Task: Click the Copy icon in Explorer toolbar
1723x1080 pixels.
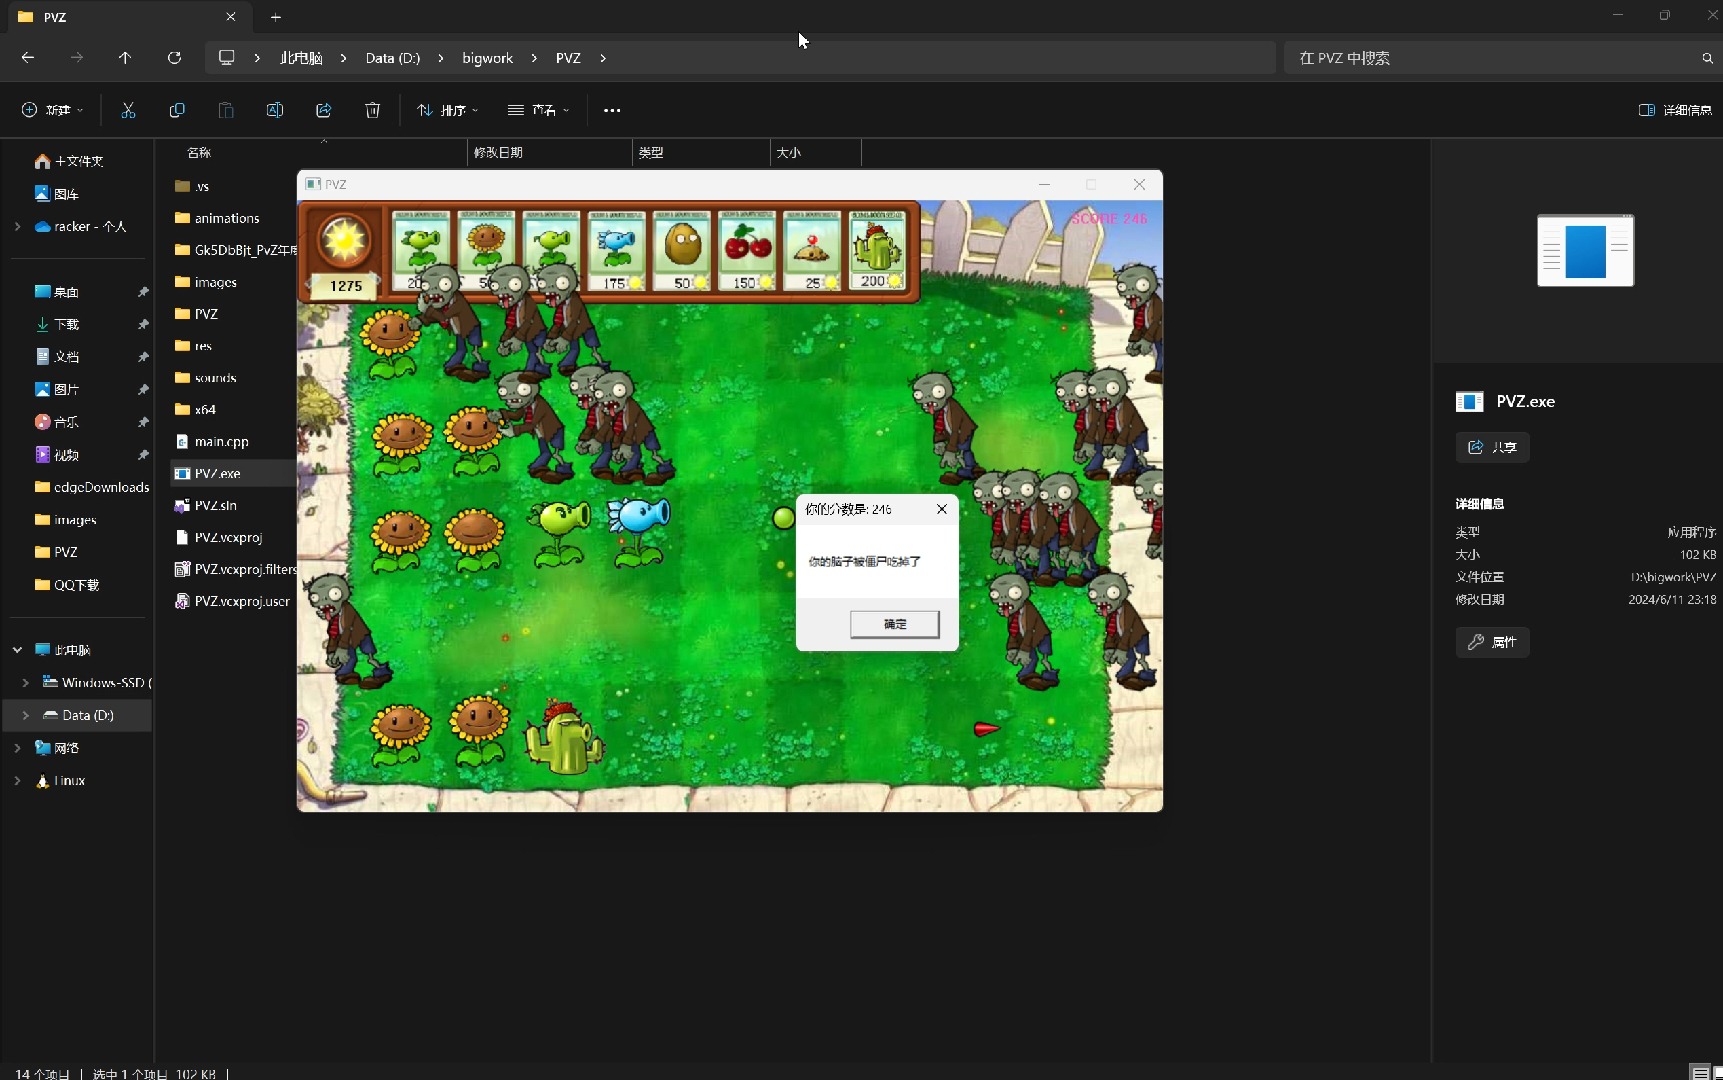Action: [177, 110]
